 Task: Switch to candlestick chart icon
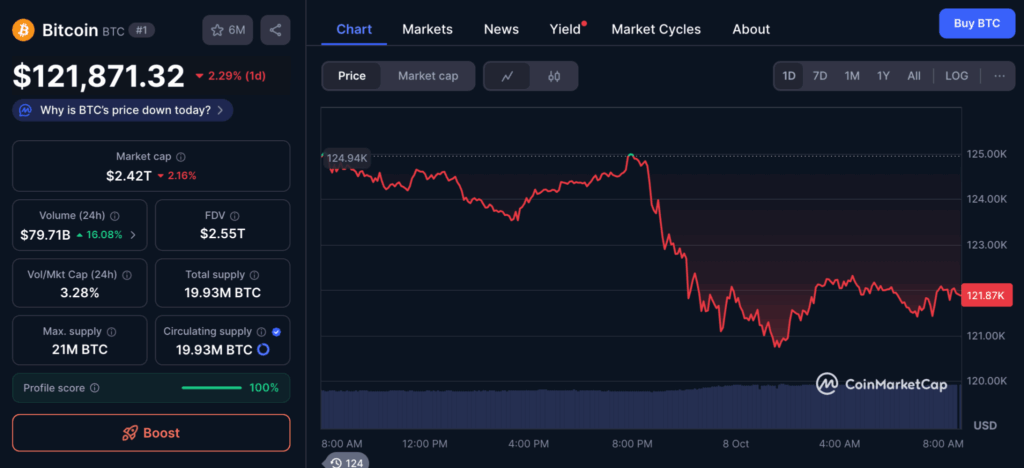pyautogui.click(x=554, y=76)
